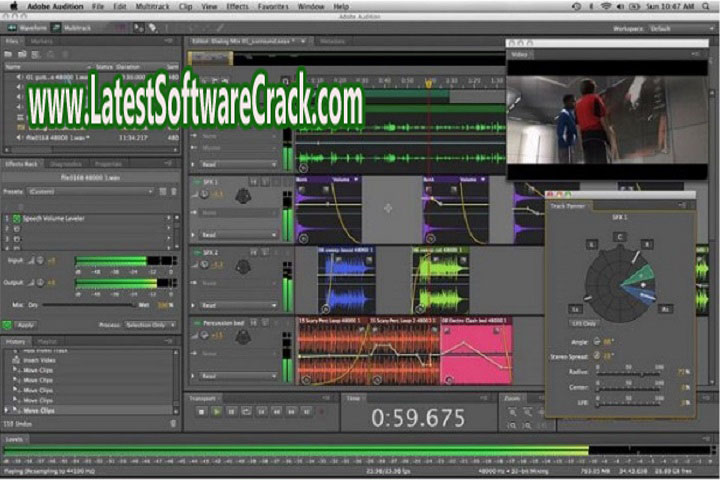Open SFX 1 track Read automation dropdown
The width and height of the screenshot is (720, 480).
click(x=239, y=235)
